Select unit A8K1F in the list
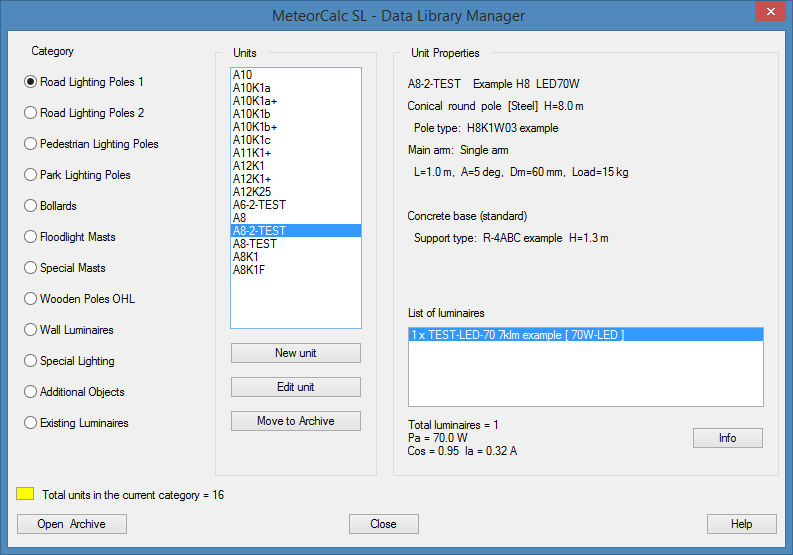Image resolution: width=793 pixels, height=555 pixels. click(296, 270)
